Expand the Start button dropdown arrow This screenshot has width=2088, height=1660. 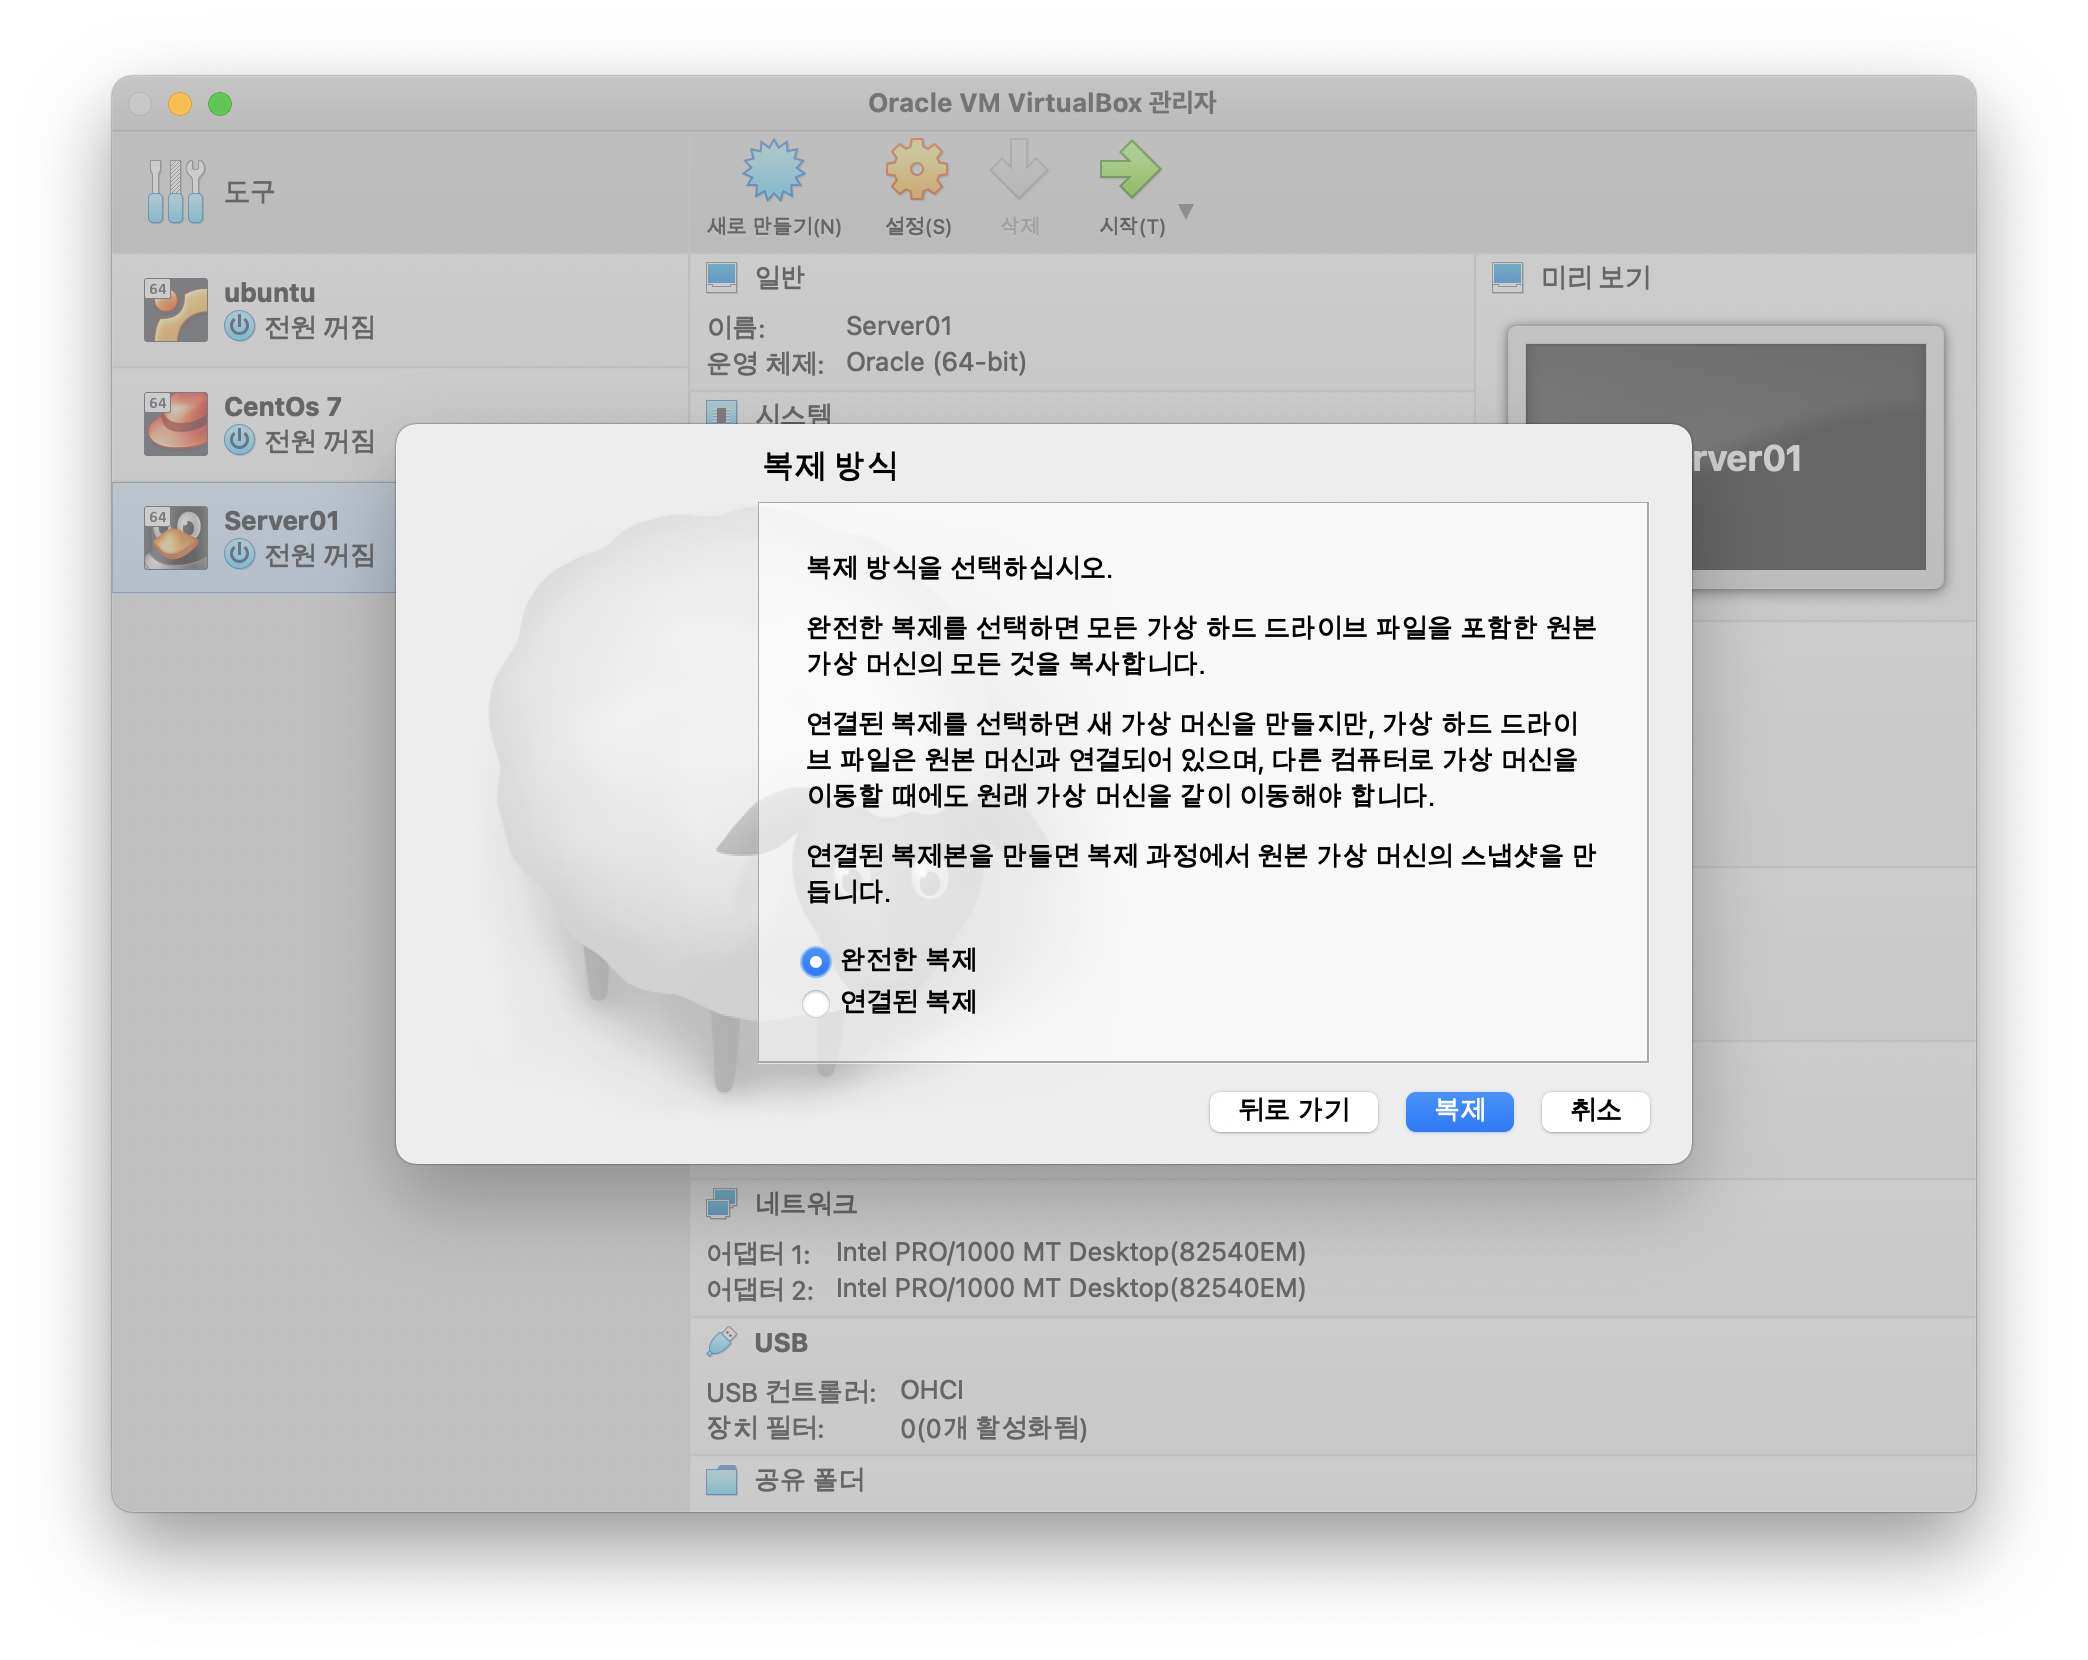click(1186, 211)
